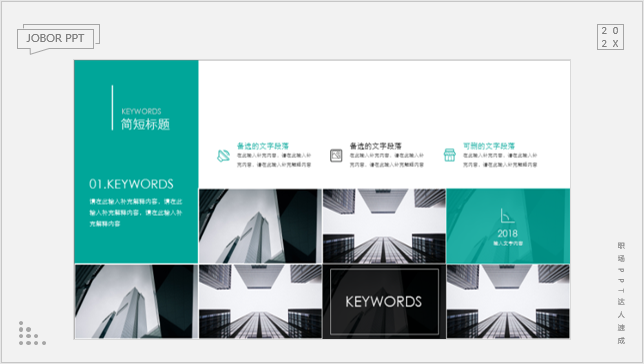Viewport: 644px width, 364px height.
Task: Select the vertical 职场PPT达人速成 text
Action: (x=621, y=293)
